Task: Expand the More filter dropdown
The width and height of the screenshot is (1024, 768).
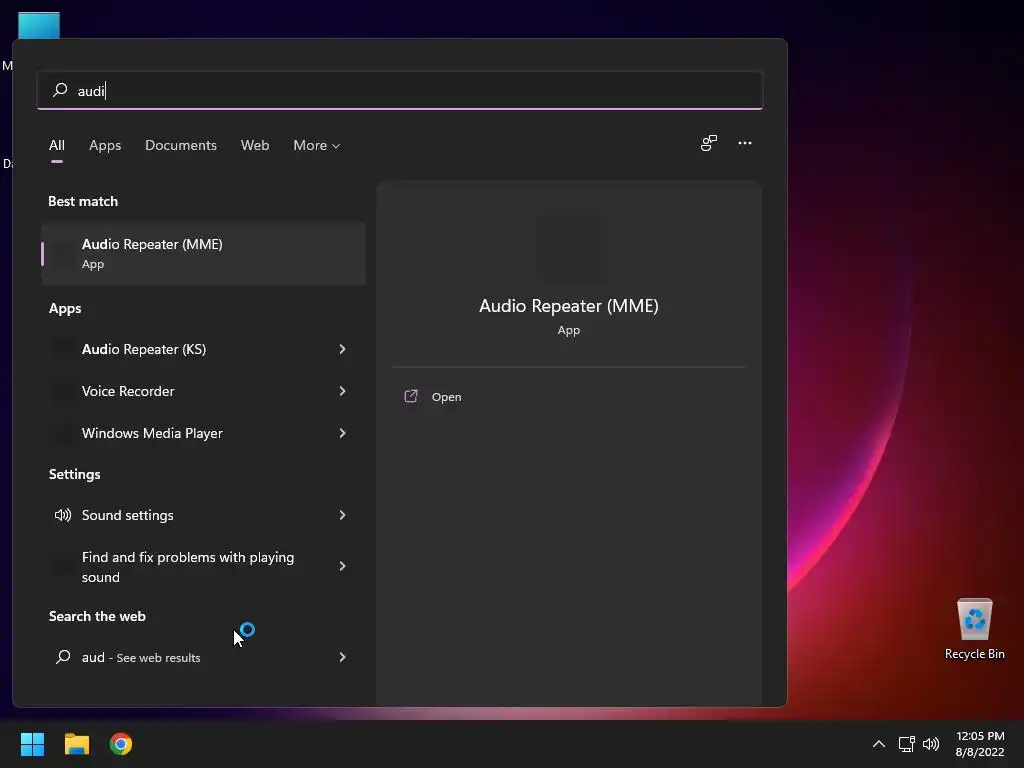Action: coord(317,145)
